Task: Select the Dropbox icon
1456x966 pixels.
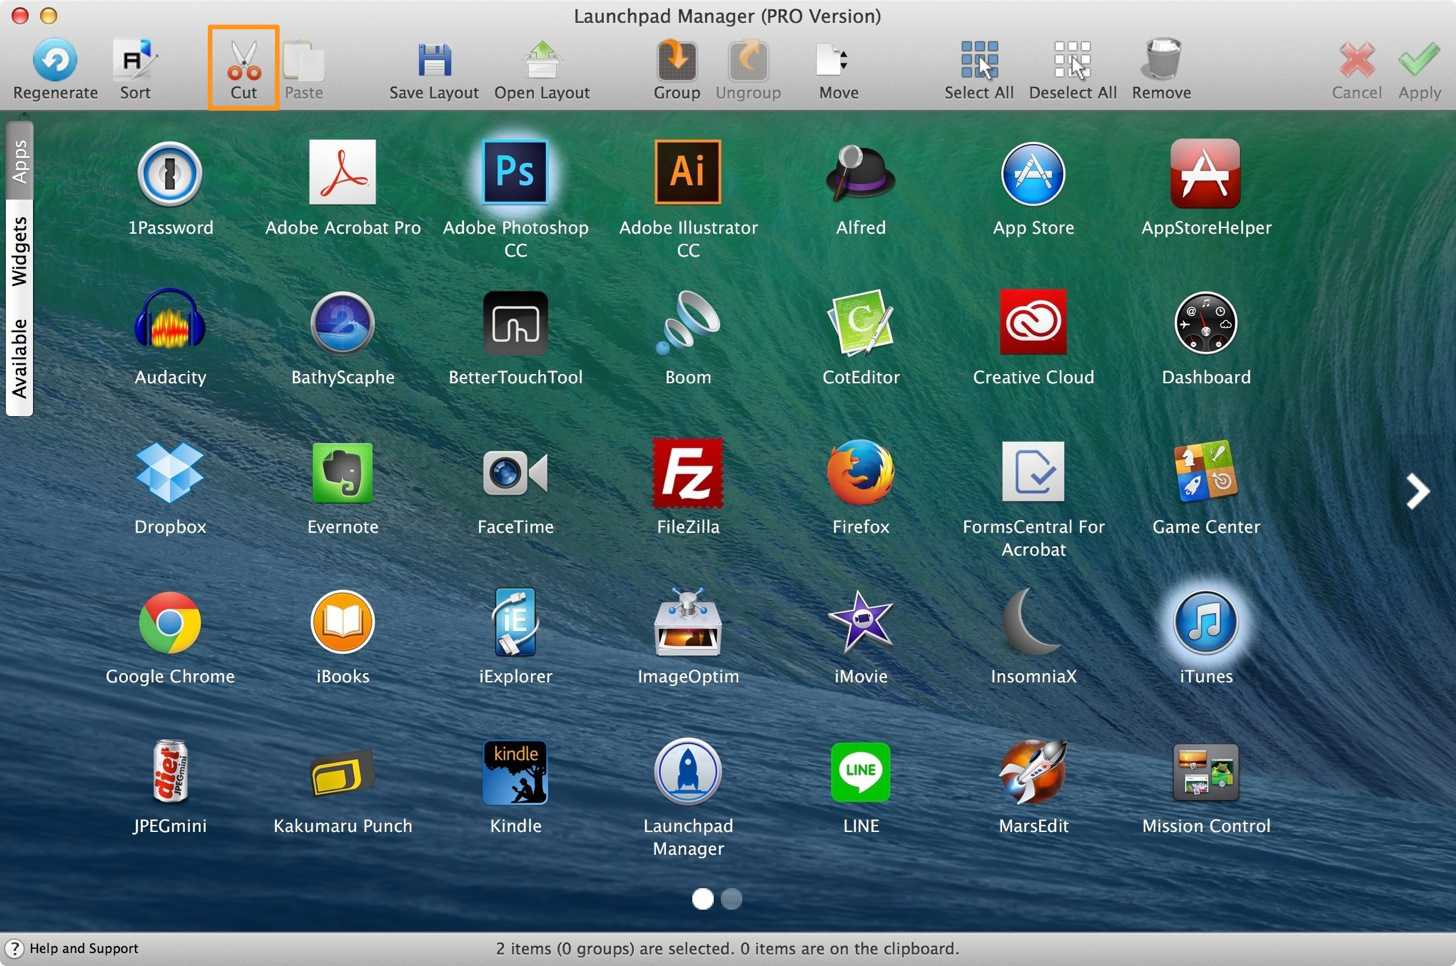Action: (x=170, y=472)
